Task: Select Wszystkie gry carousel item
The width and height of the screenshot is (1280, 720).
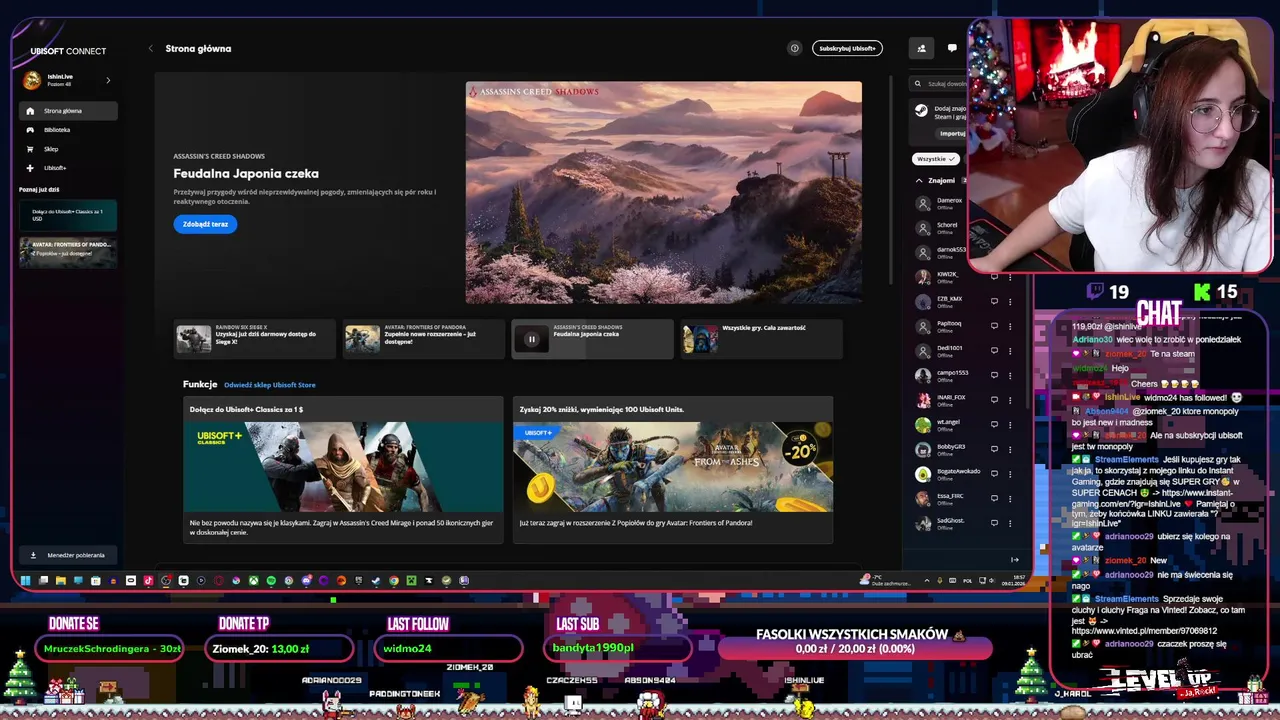Action: tap(761, 339)
